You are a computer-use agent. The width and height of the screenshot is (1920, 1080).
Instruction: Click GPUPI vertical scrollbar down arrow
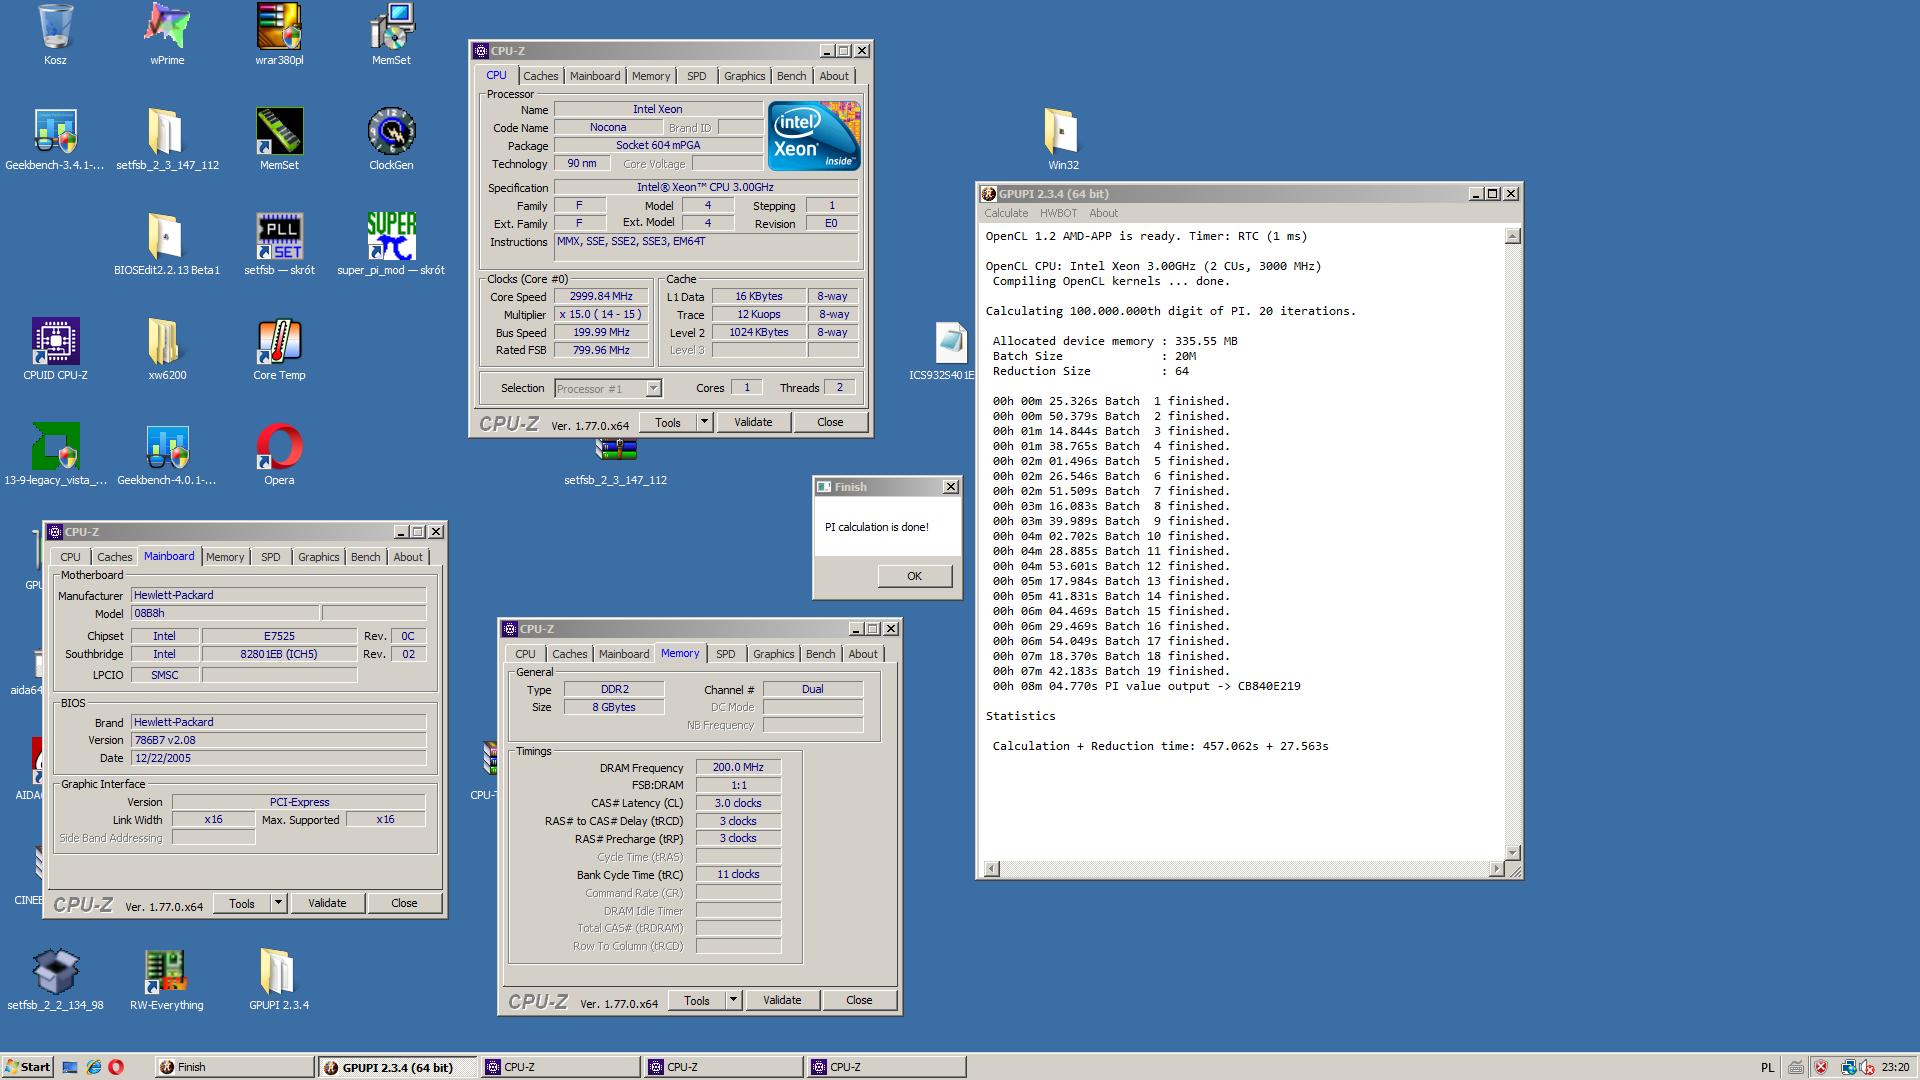(1512, 853)
